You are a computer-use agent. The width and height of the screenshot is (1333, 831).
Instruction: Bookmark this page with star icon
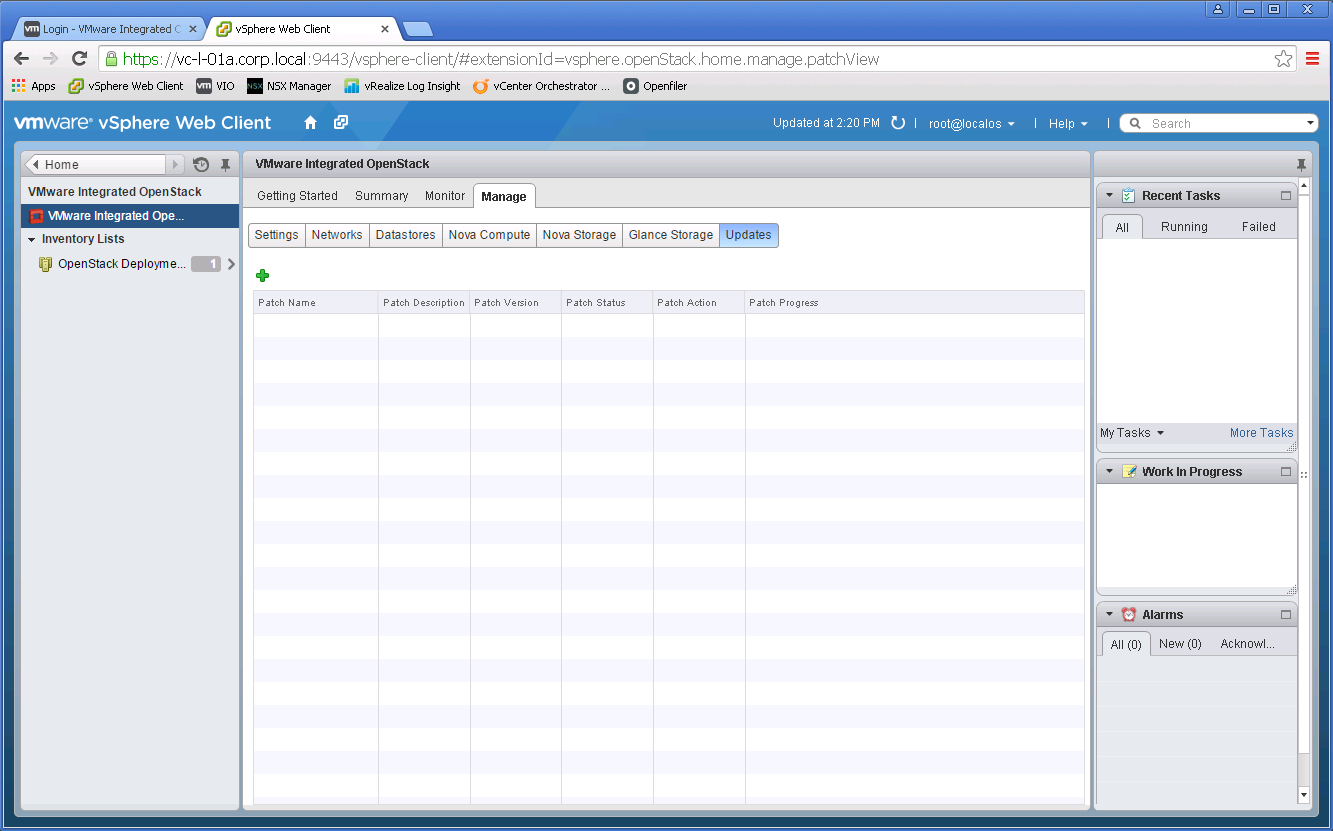1283,59
